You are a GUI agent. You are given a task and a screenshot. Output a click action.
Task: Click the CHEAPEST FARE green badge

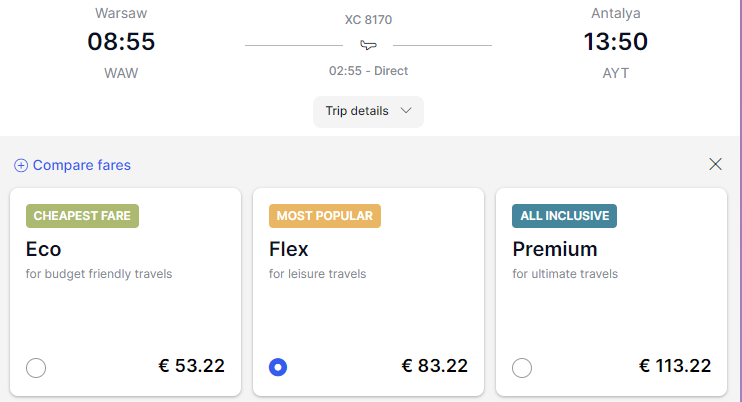(x=82, y=216)
